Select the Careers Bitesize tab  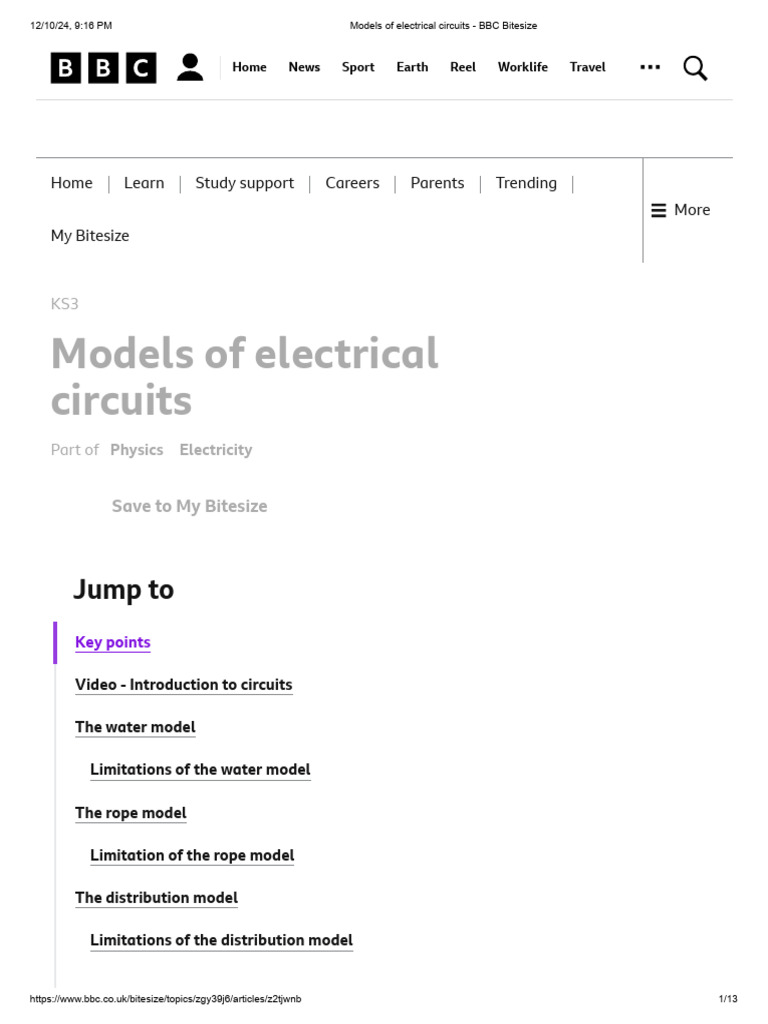[x=352, y=183]
